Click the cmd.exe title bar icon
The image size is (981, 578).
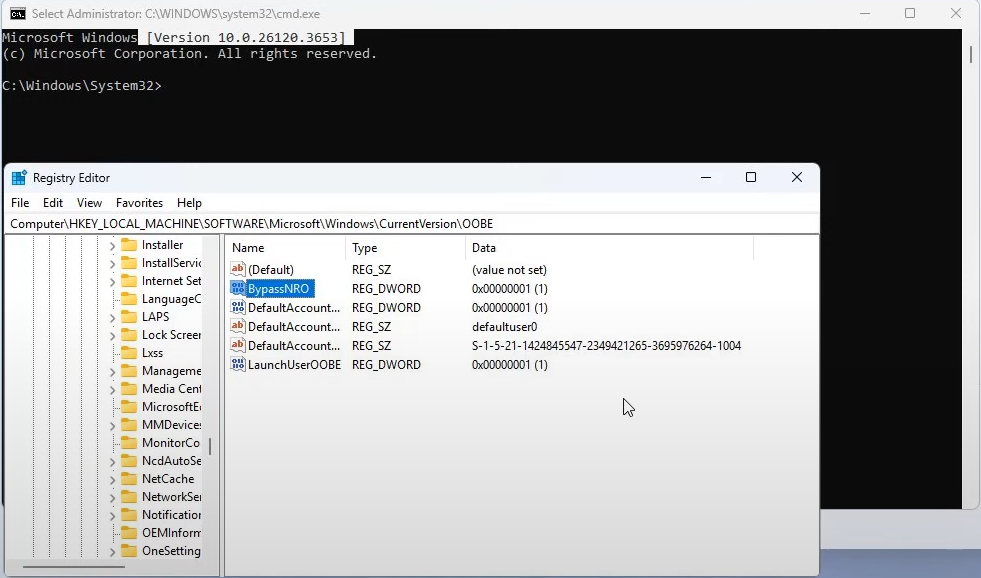pos(18,13)
